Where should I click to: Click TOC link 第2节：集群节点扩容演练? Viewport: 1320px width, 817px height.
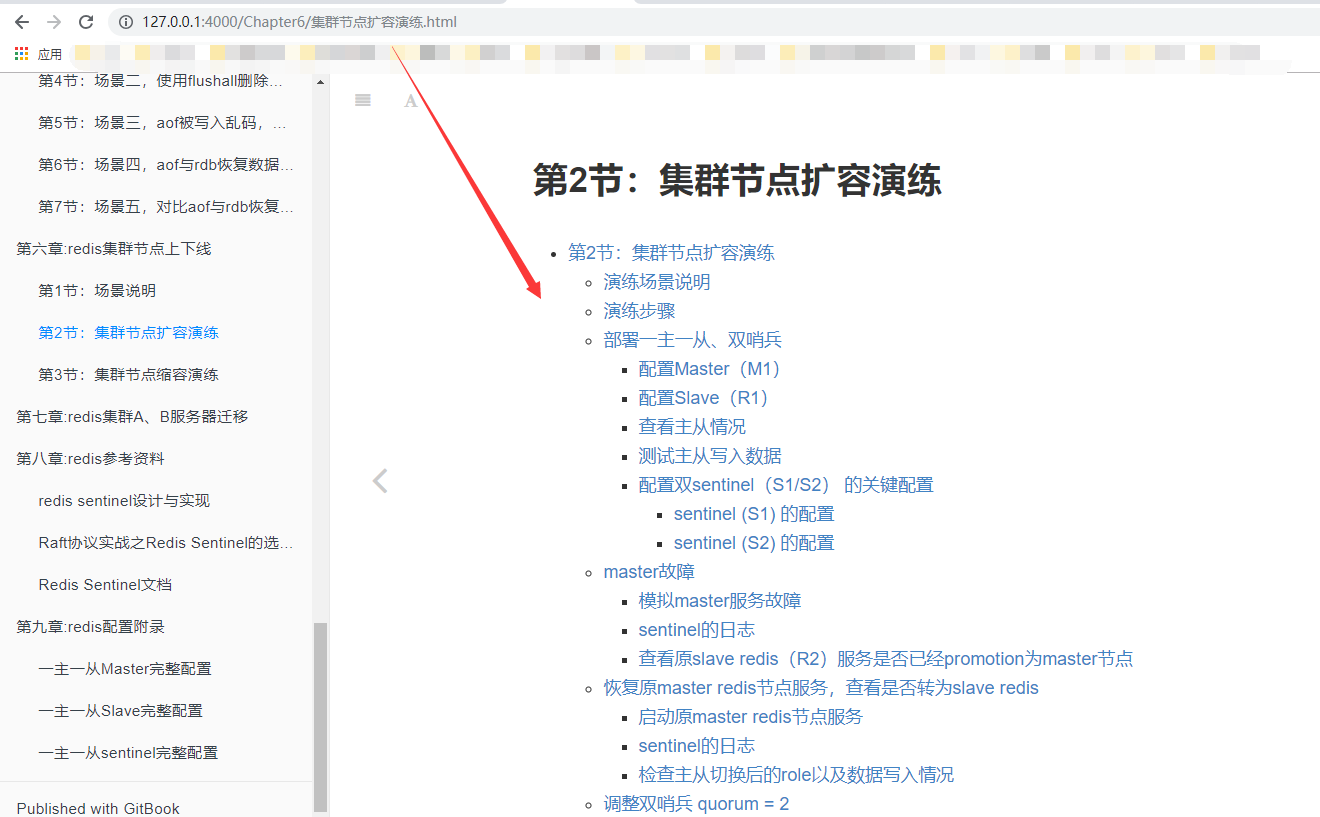(671, 253)
